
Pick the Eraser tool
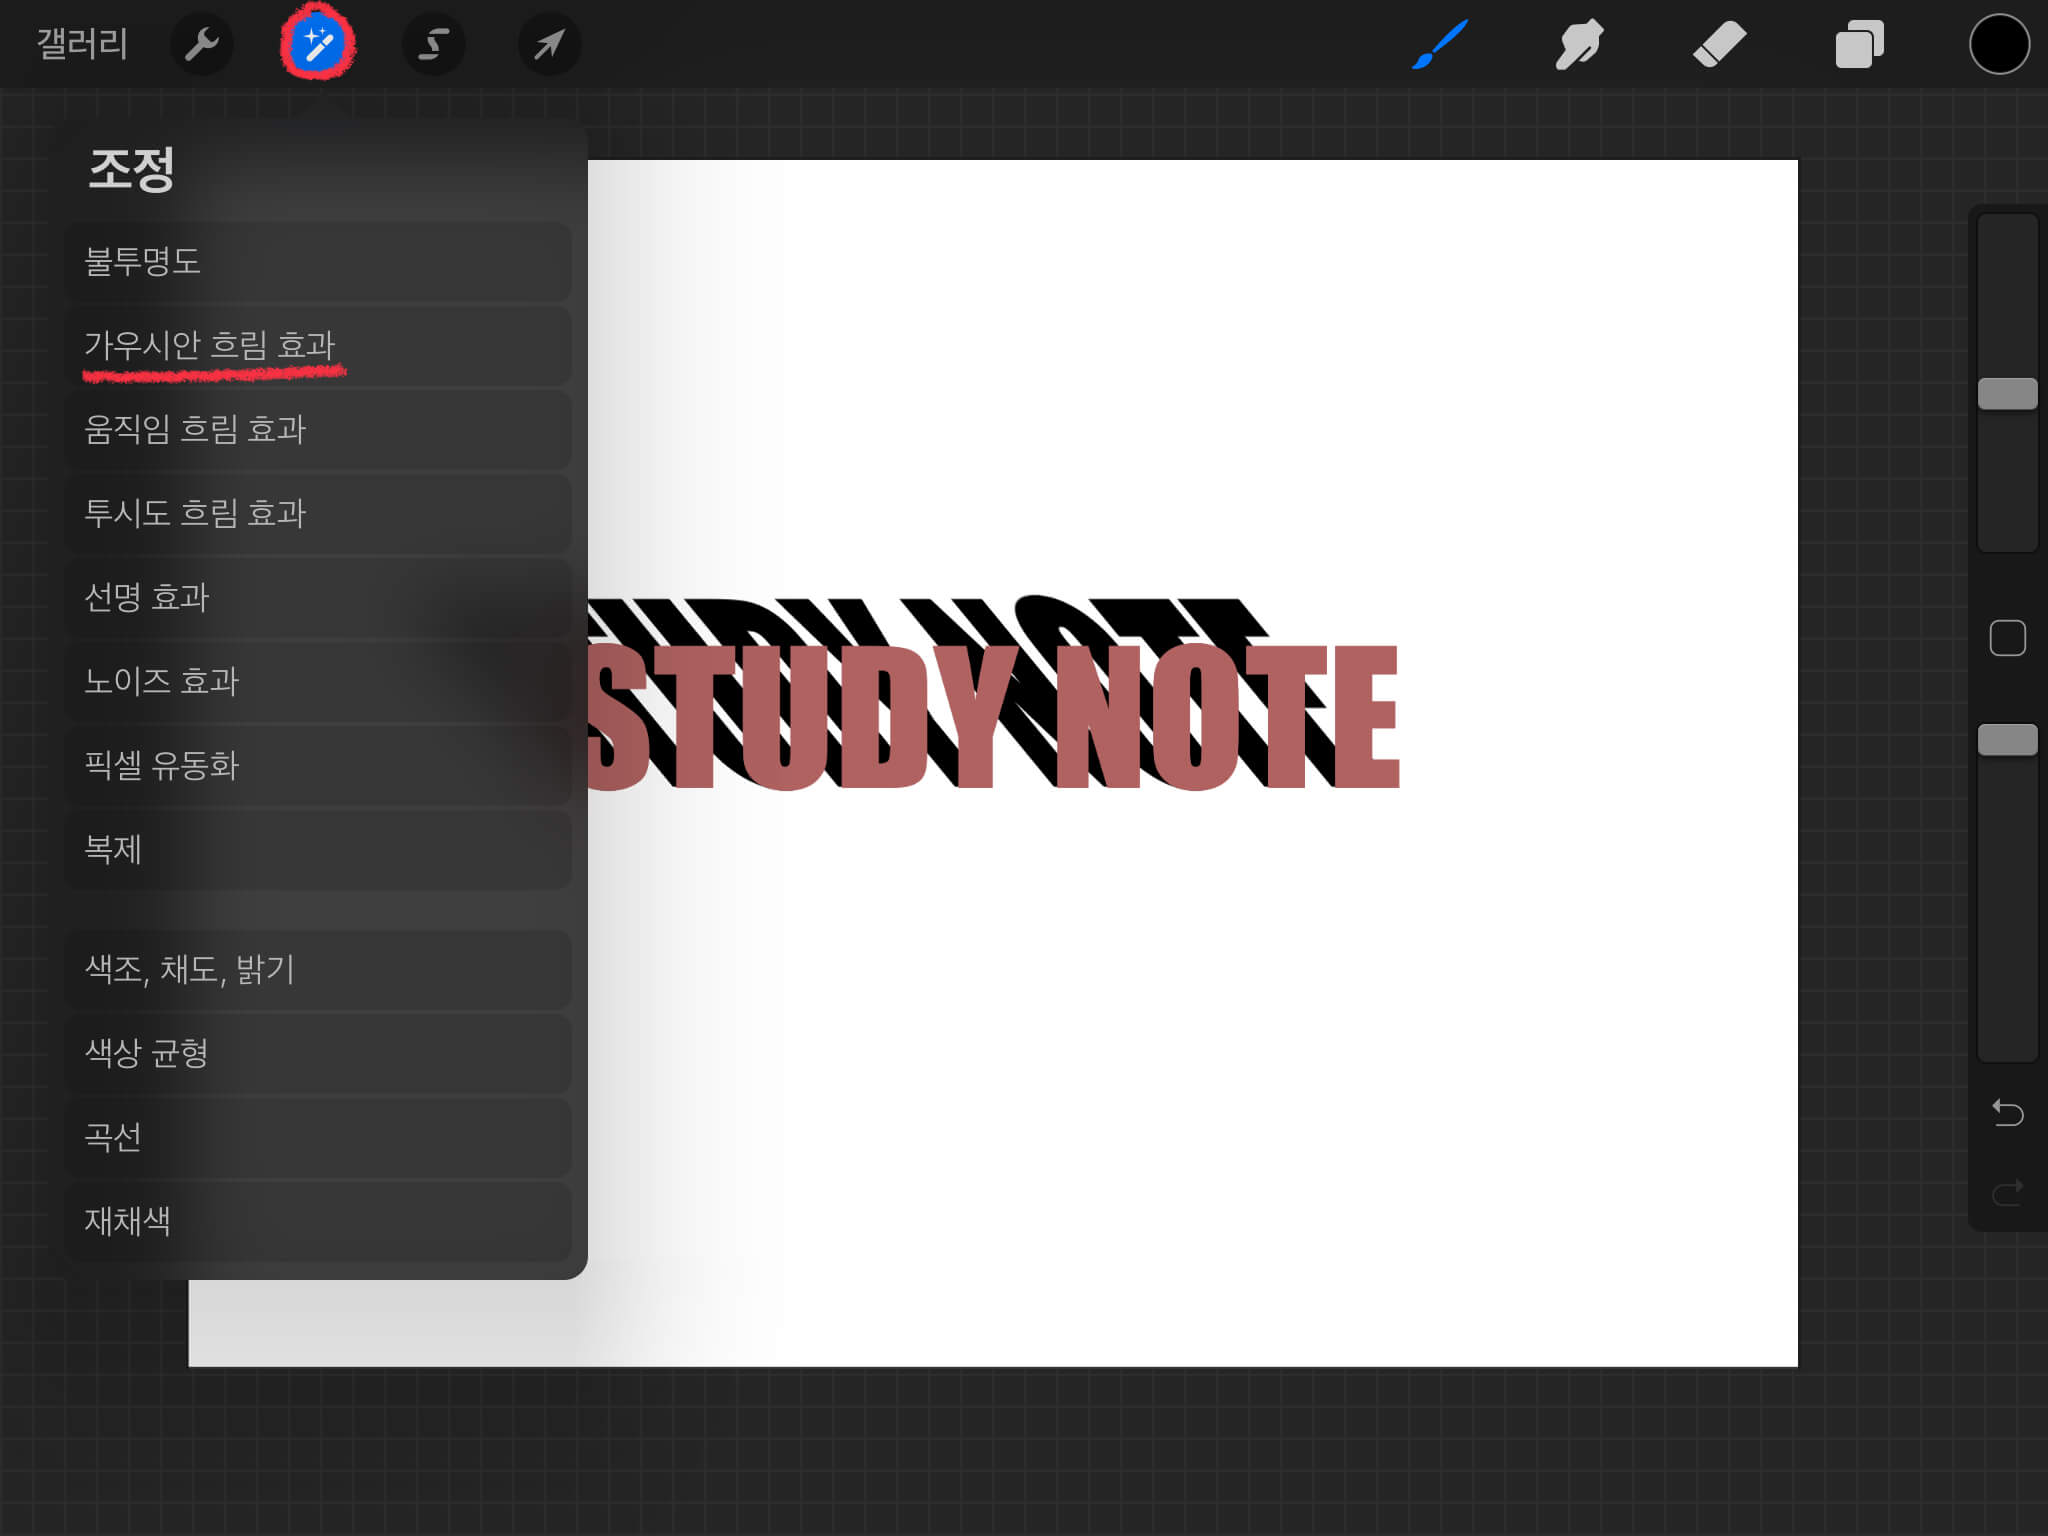(1719, 45)
